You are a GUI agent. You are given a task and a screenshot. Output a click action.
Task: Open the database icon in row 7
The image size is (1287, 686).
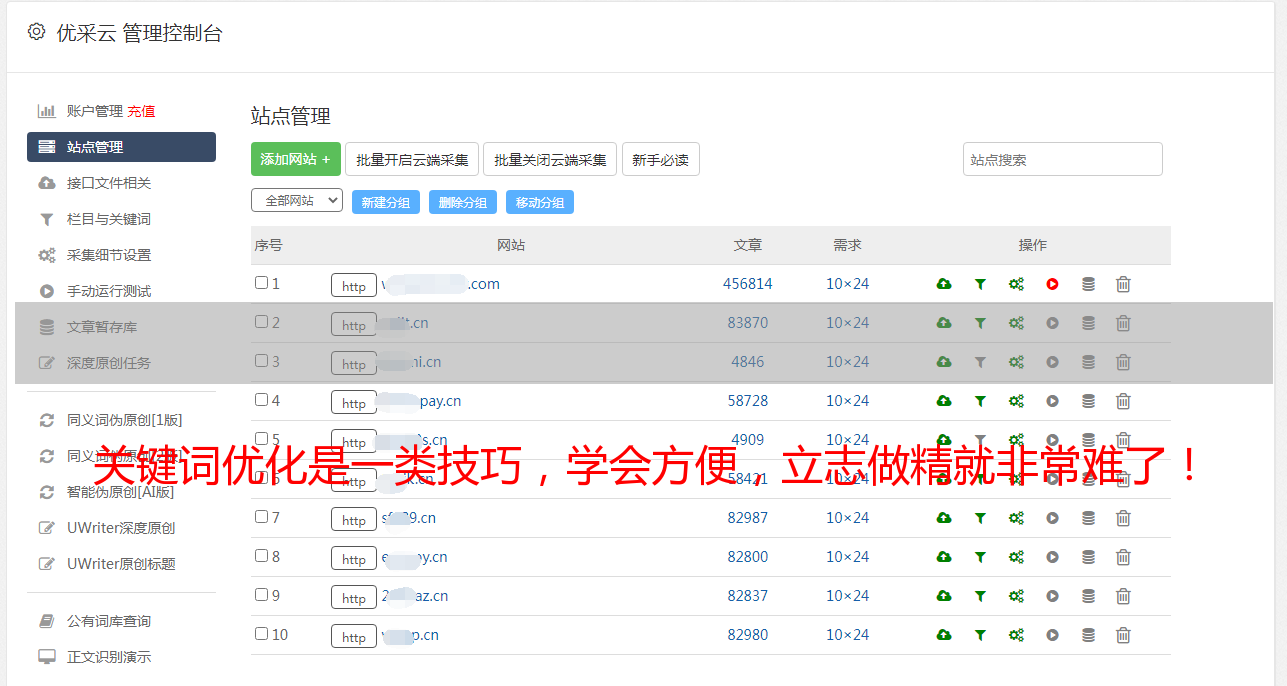coord(1088,518)
